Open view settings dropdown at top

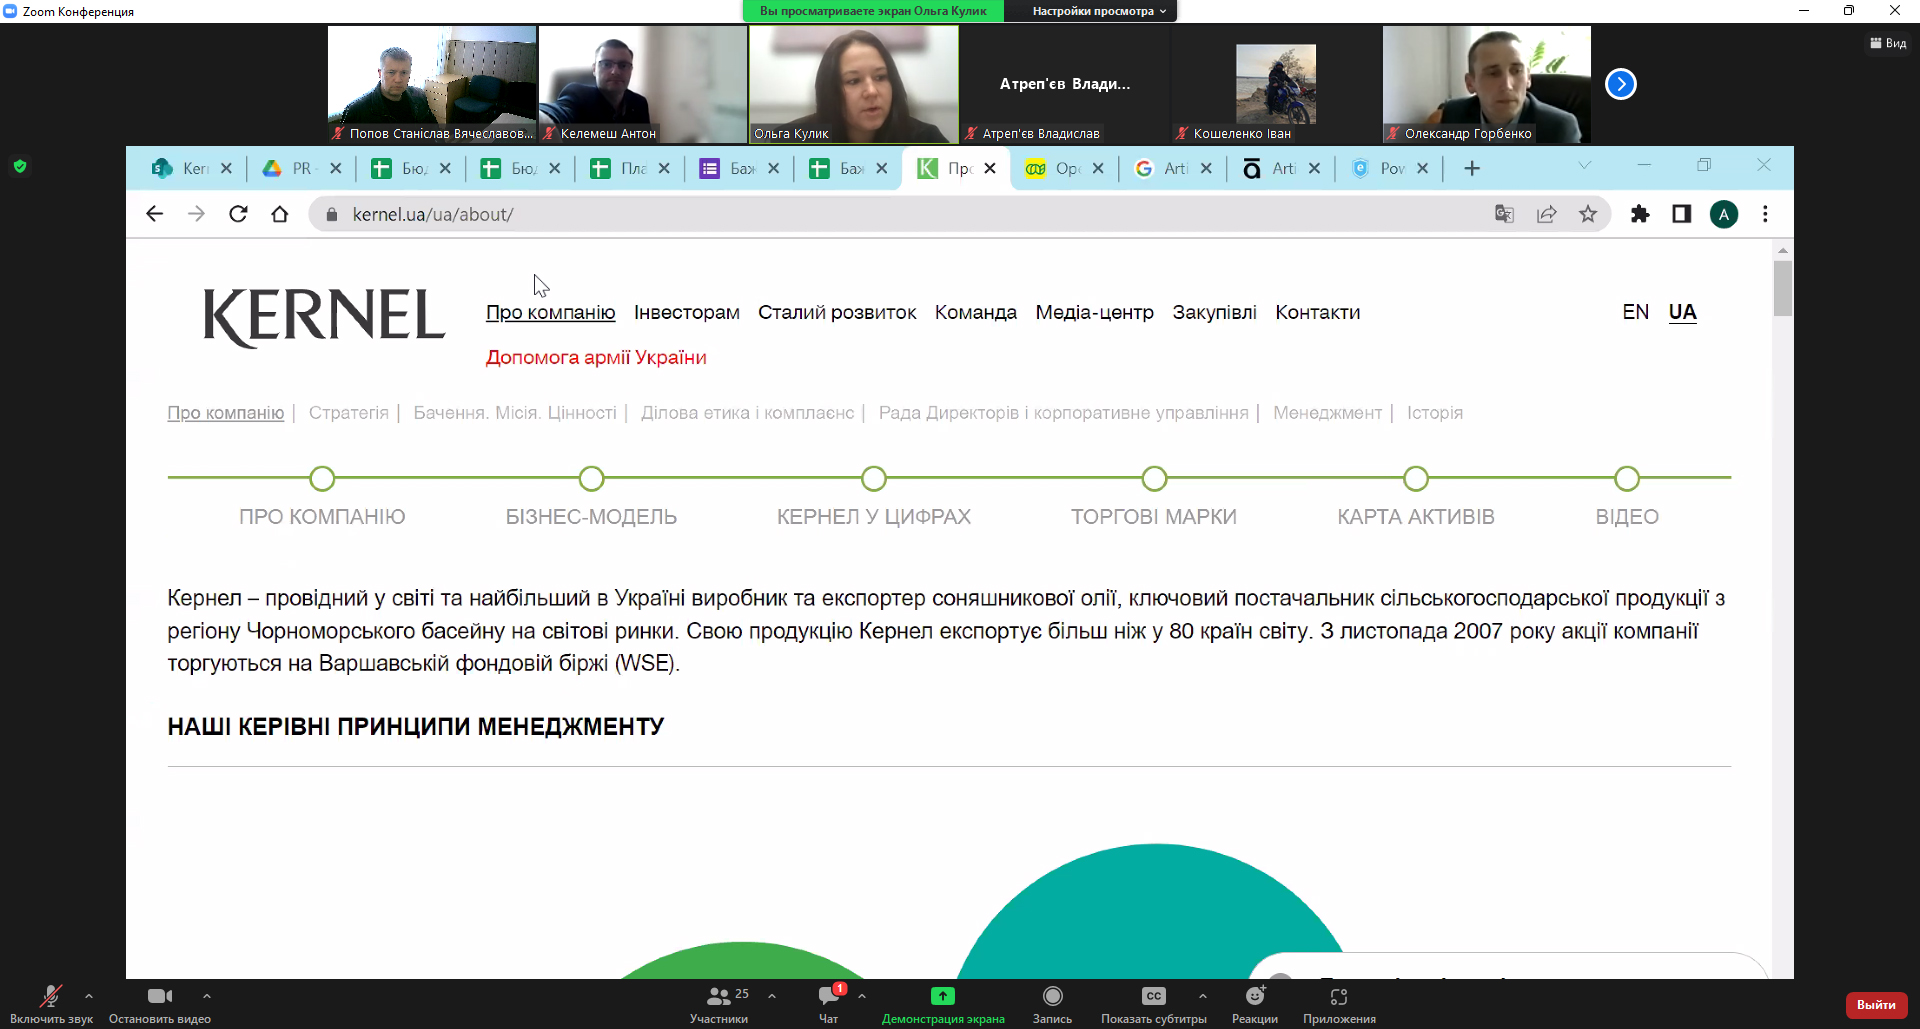1099,11
